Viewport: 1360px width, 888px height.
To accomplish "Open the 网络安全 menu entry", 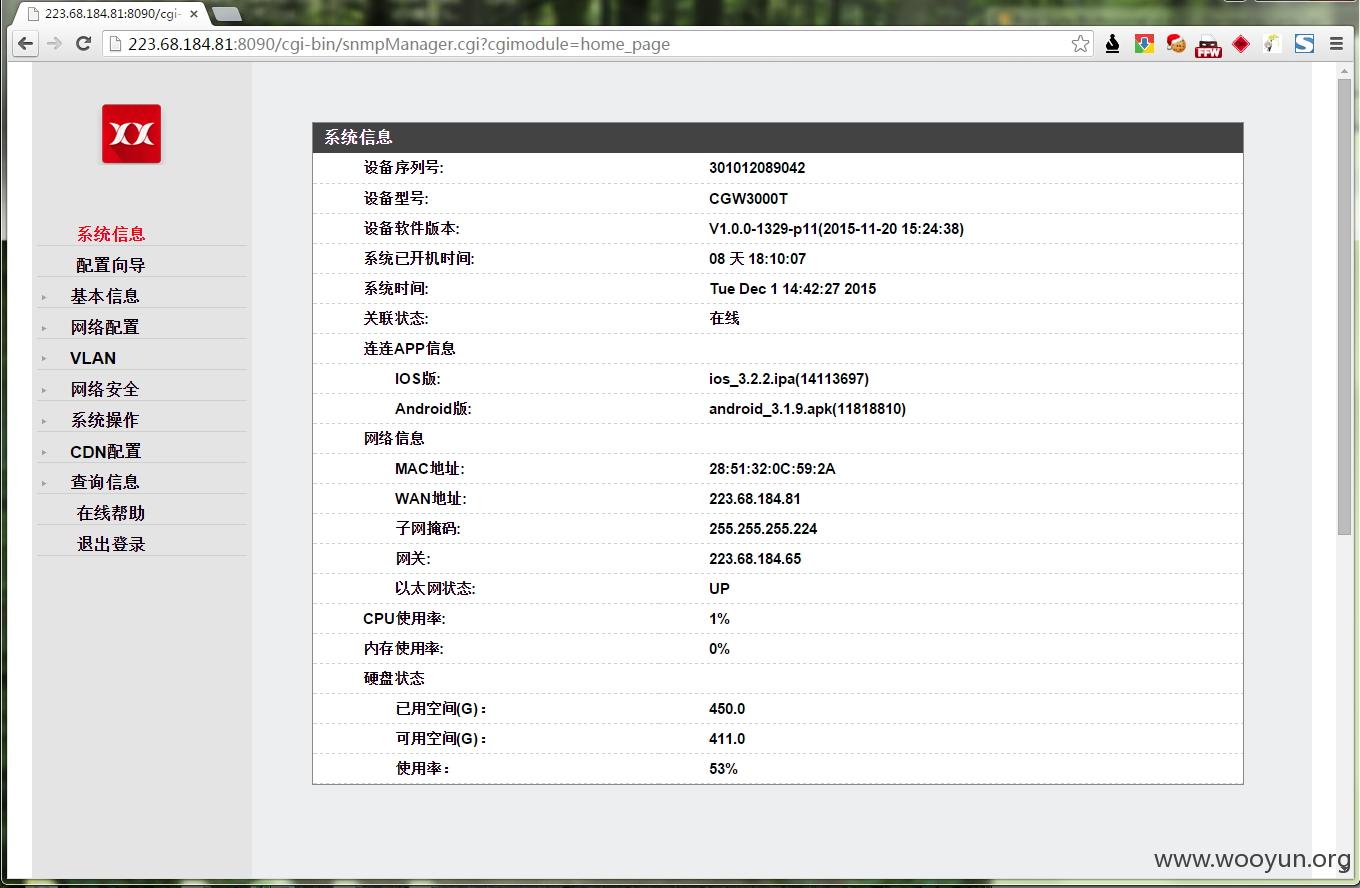I will 105,389.
